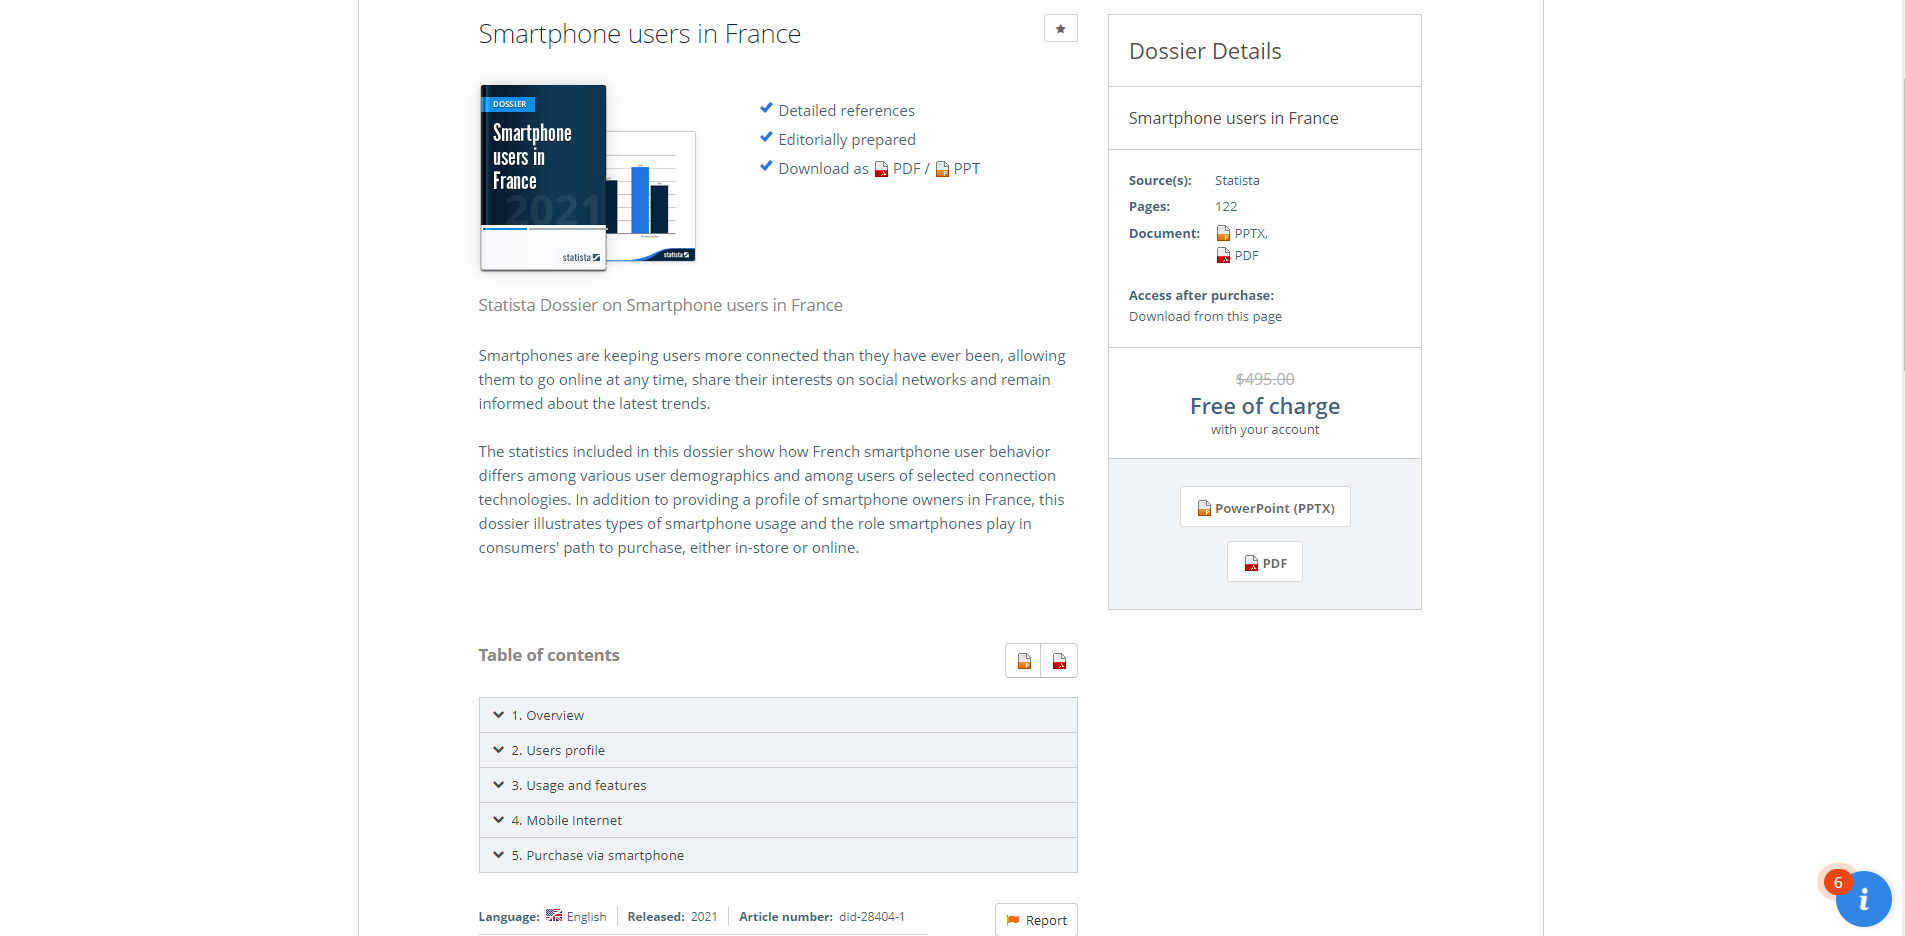This screenshot has height=936, width=1905.
Task: Click the dossier cover thumbnail
Action: tap(587, 178)
